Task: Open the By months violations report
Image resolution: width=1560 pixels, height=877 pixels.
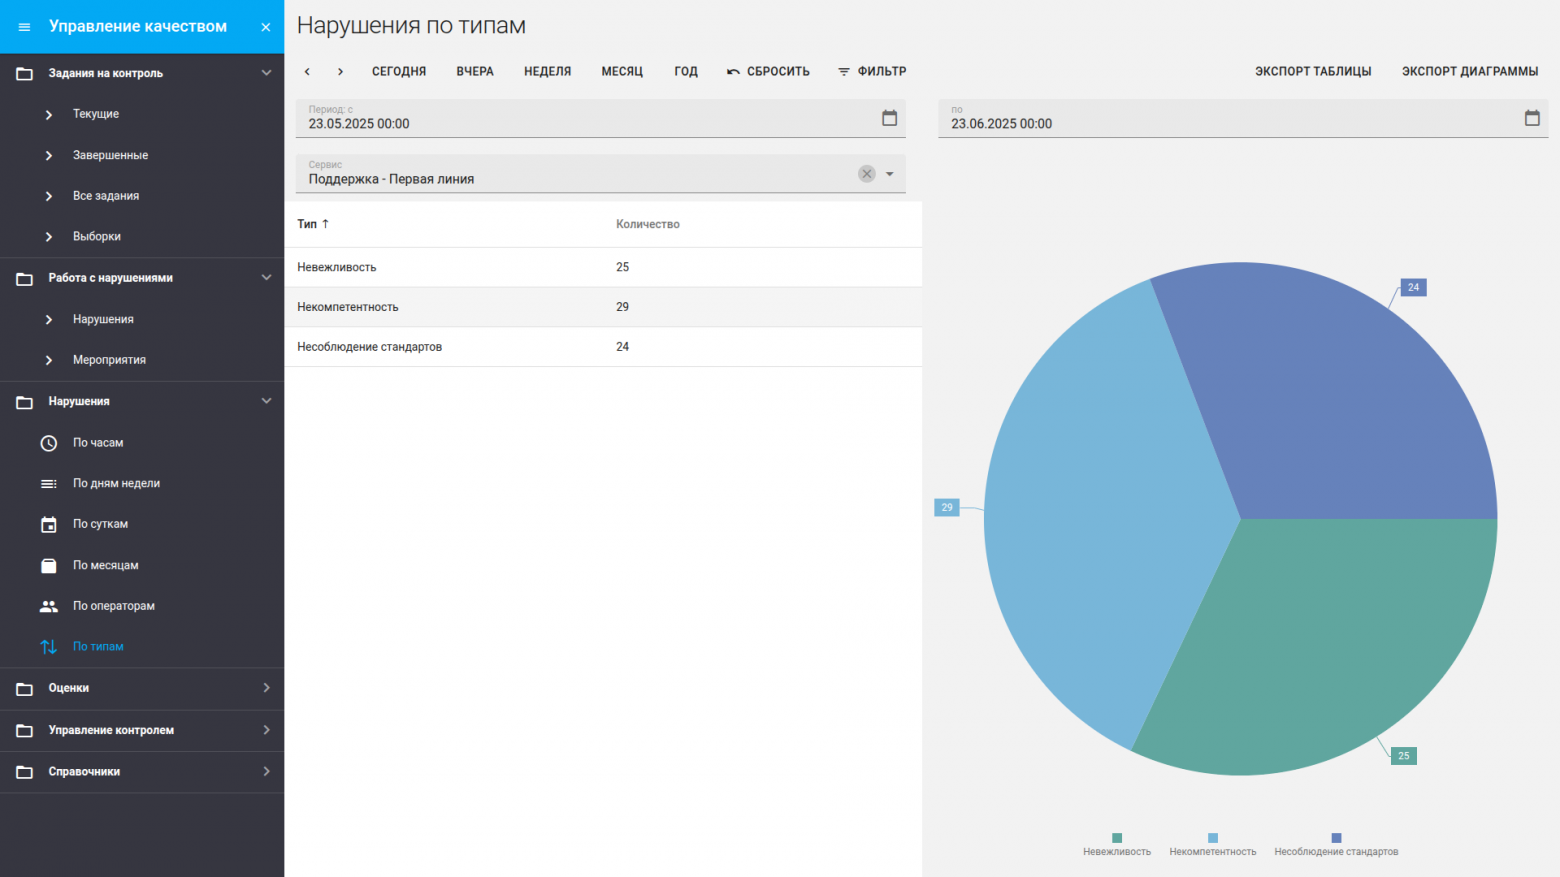Action: click(x=105, y=565)
